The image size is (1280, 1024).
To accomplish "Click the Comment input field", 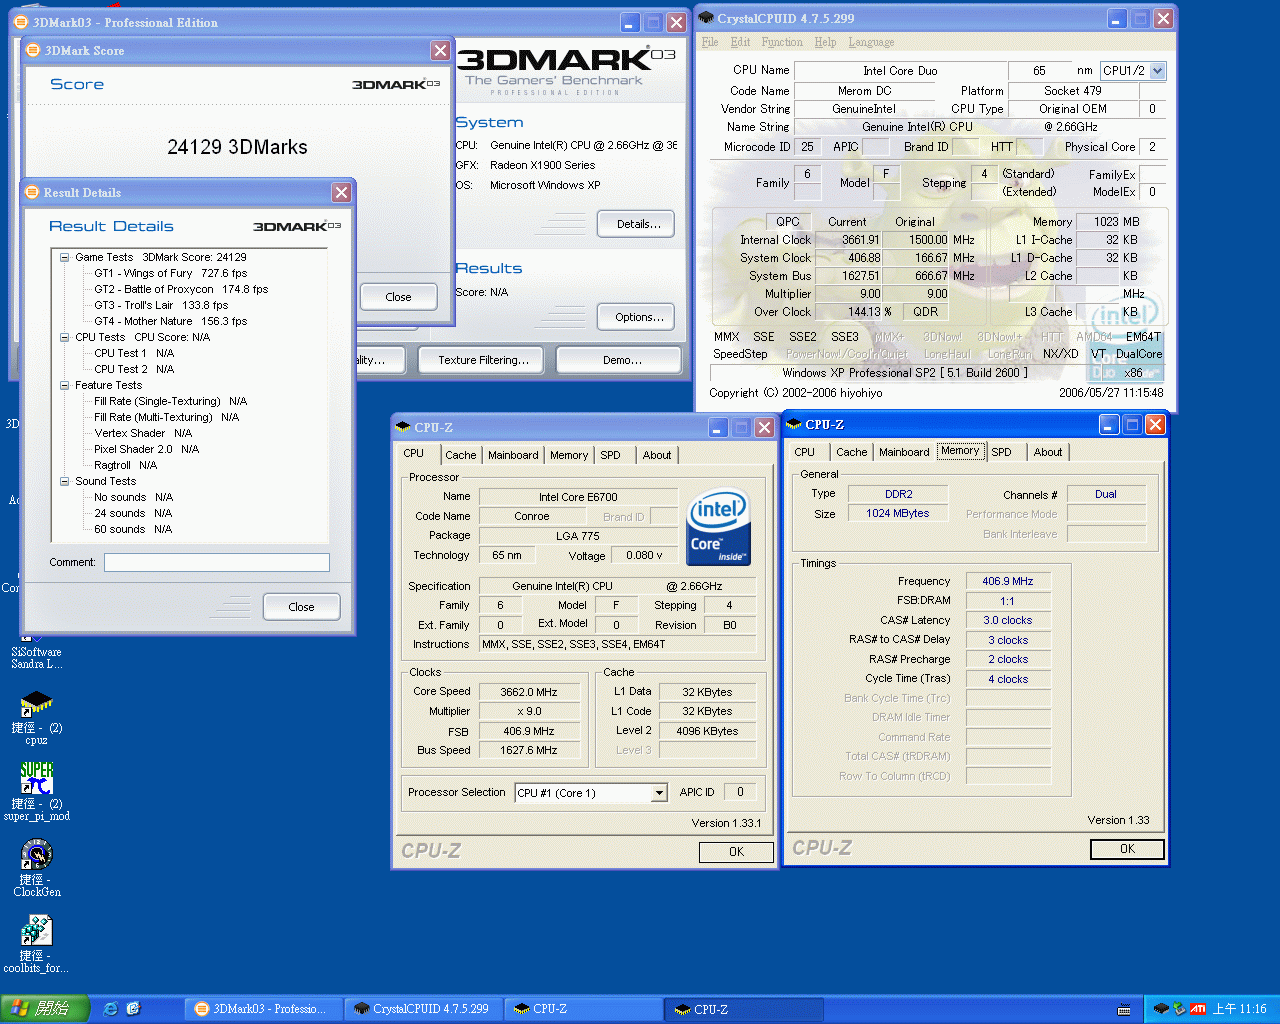I will tap(217, 563).
